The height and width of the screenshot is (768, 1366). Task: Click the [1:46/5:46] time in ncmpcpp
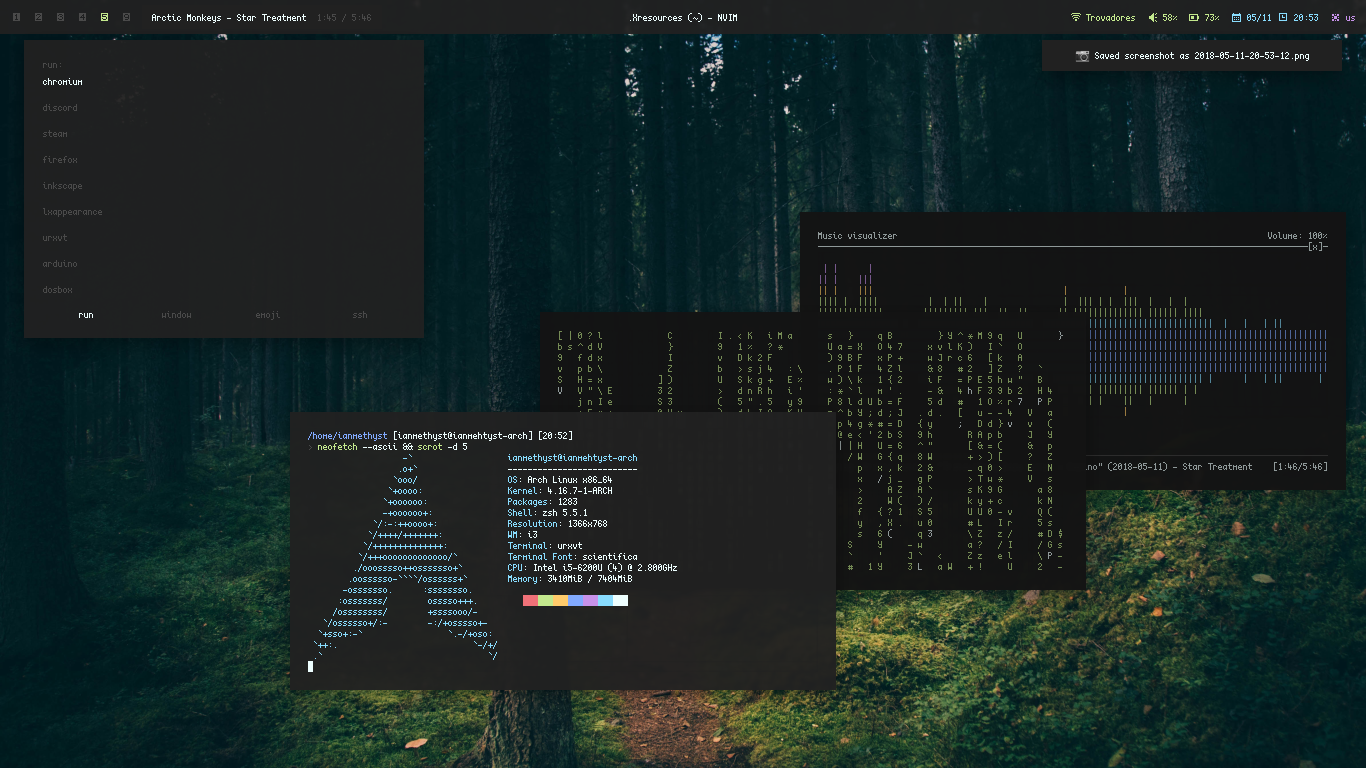point(1300,466)
